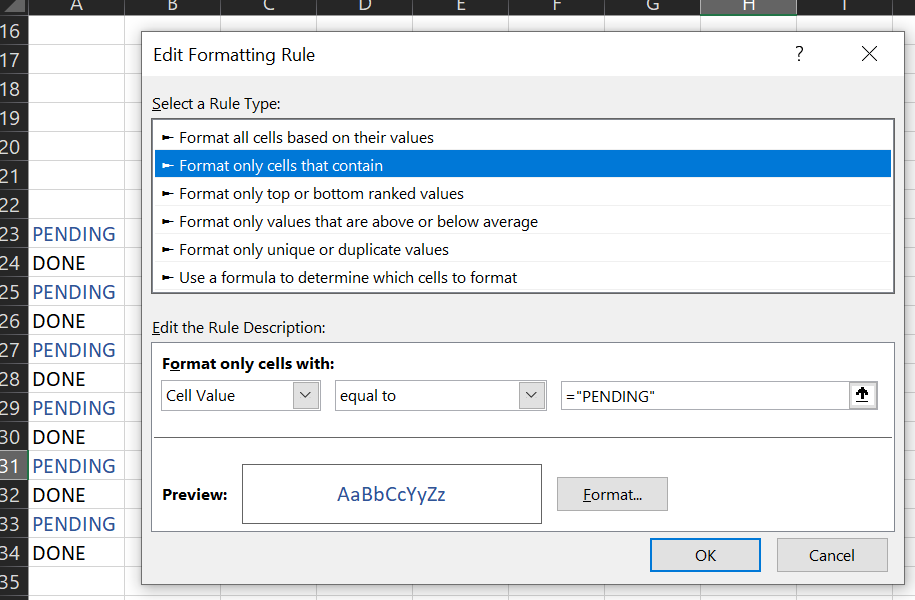
Task: Choose 'Use a formula to determine' rule type
Action: coord(348,278)
